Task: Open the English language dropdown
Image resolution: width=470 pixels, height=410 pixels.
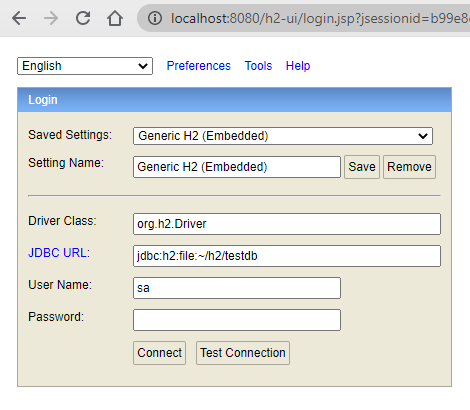Action: click(x=85, y=66)
